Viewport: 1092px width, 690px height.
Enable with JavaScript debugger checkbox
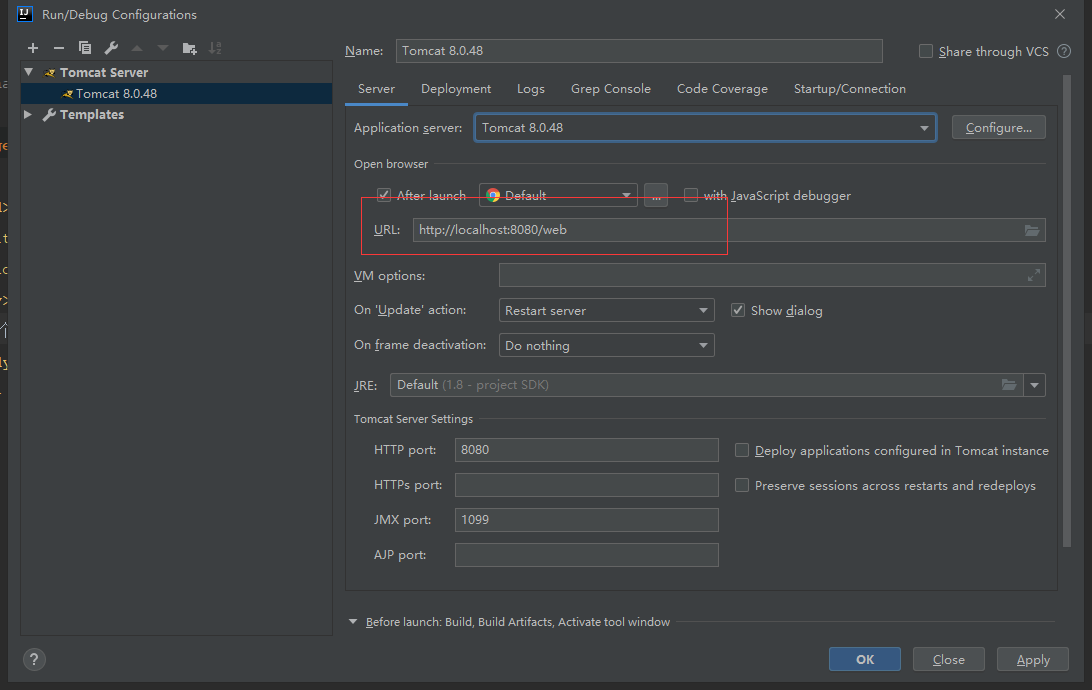tap(691, 195)
